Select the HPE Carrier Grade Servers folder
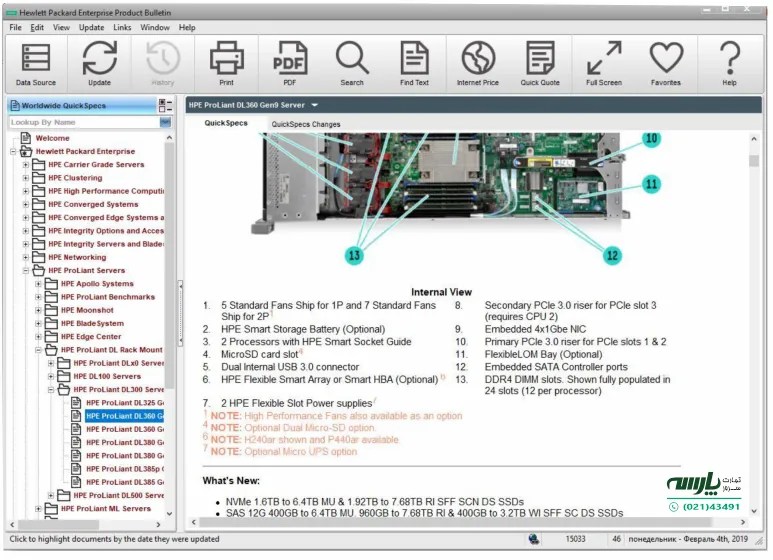773x560 pixels. tap(96, 165)
